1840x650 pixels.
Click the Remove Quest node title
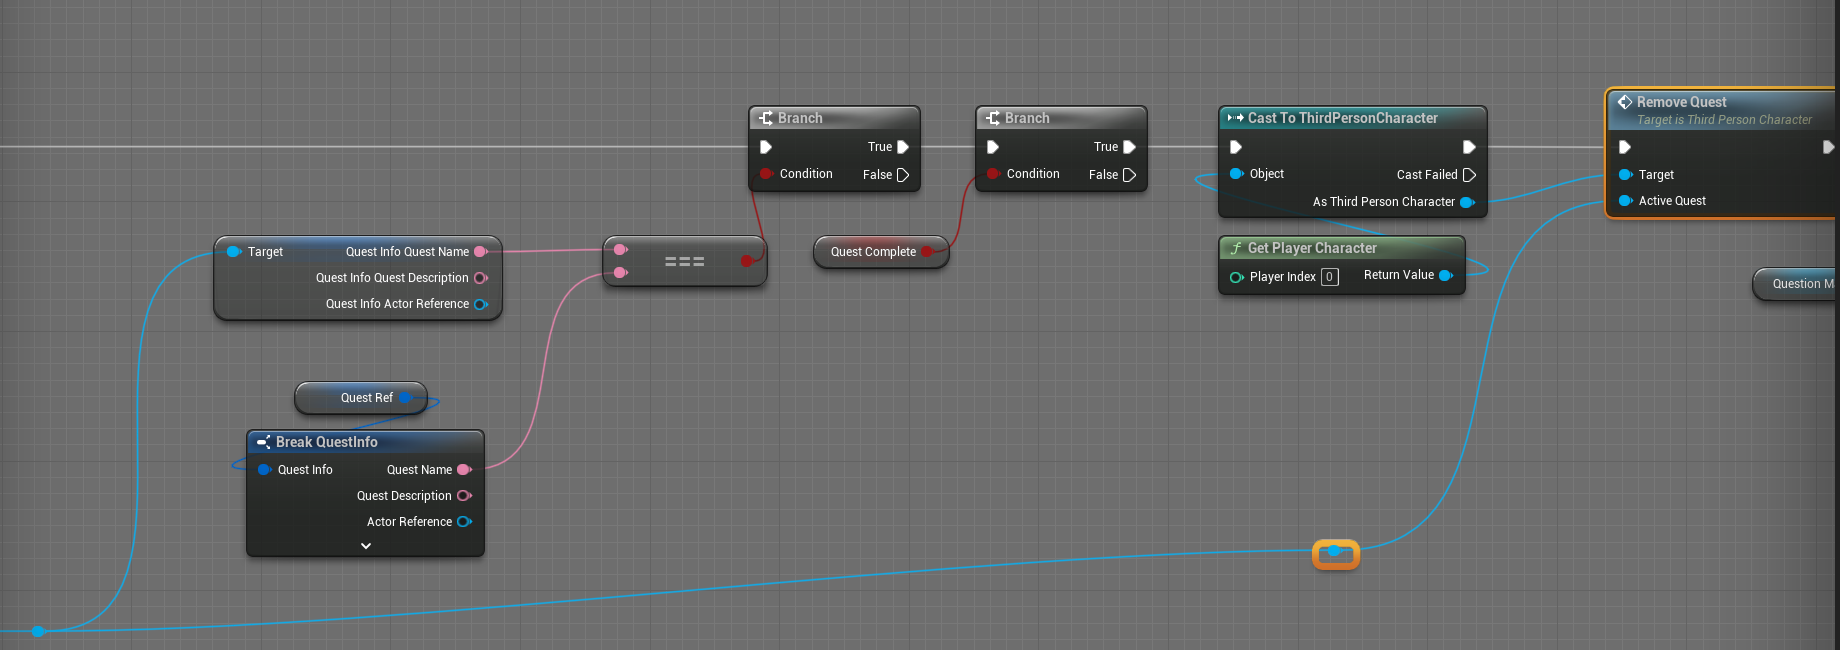(1681, 102)
